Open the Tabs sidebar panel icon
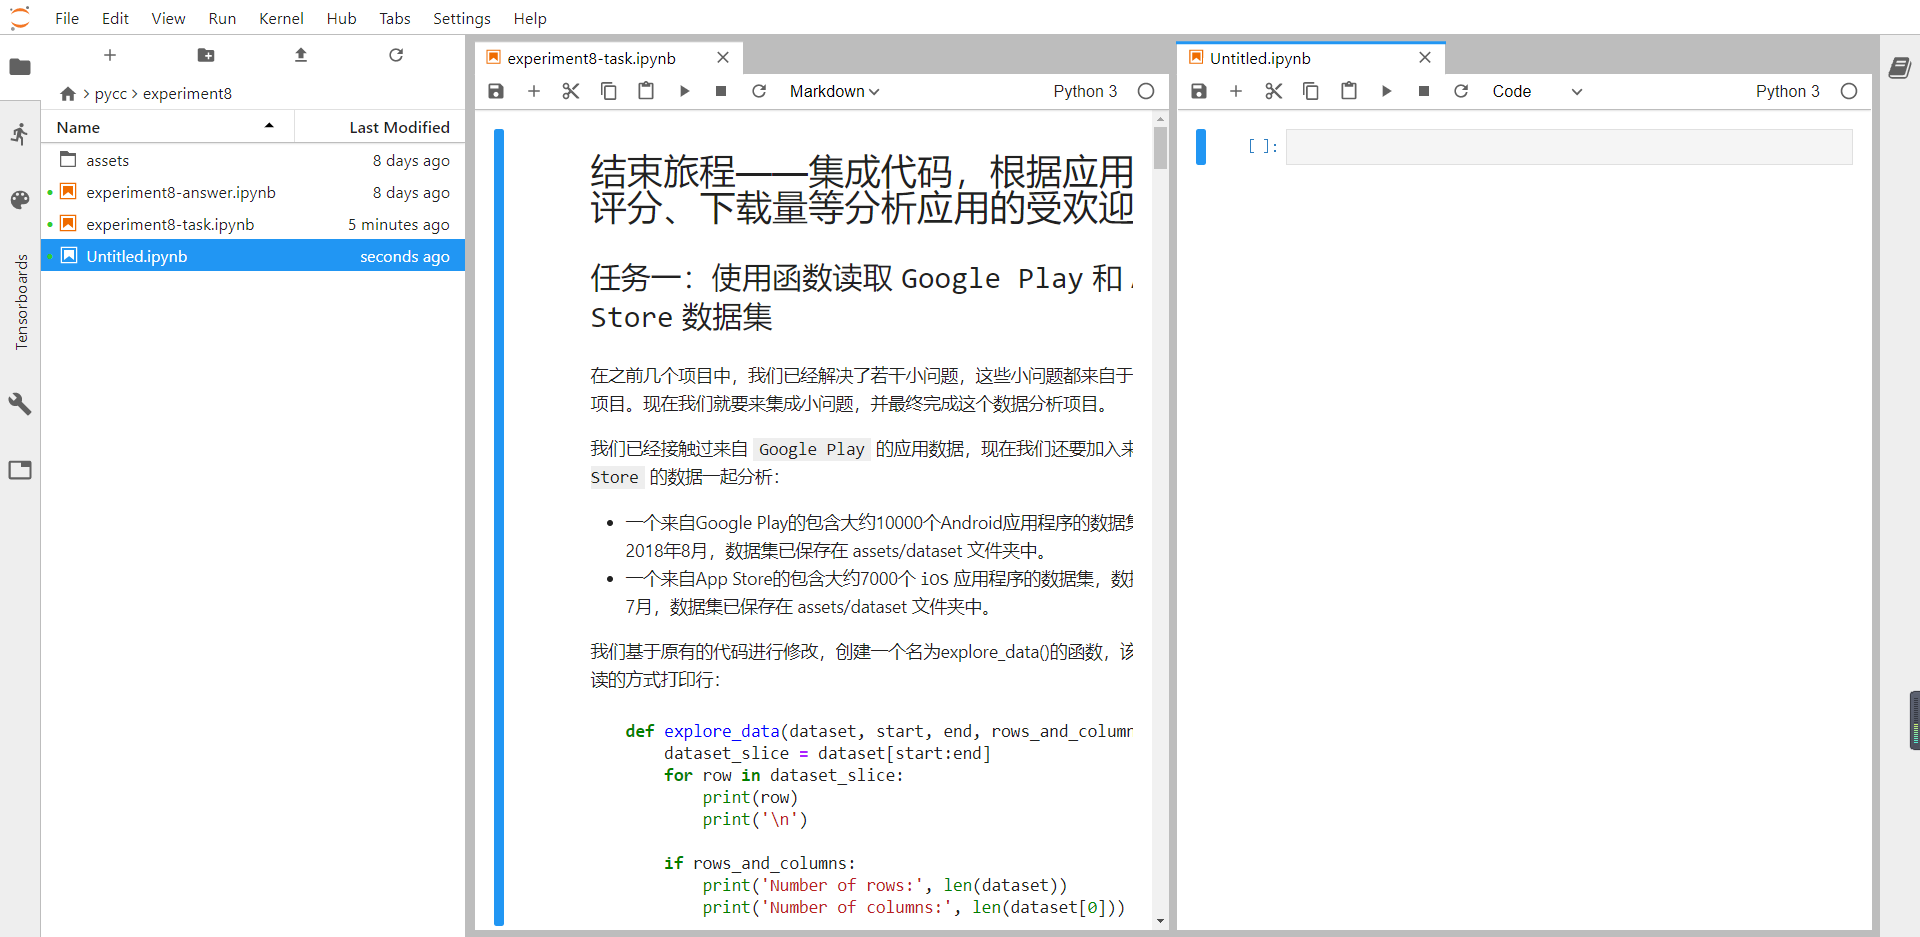The width and height of the screenshot is (1920, 937). point(20,470)
